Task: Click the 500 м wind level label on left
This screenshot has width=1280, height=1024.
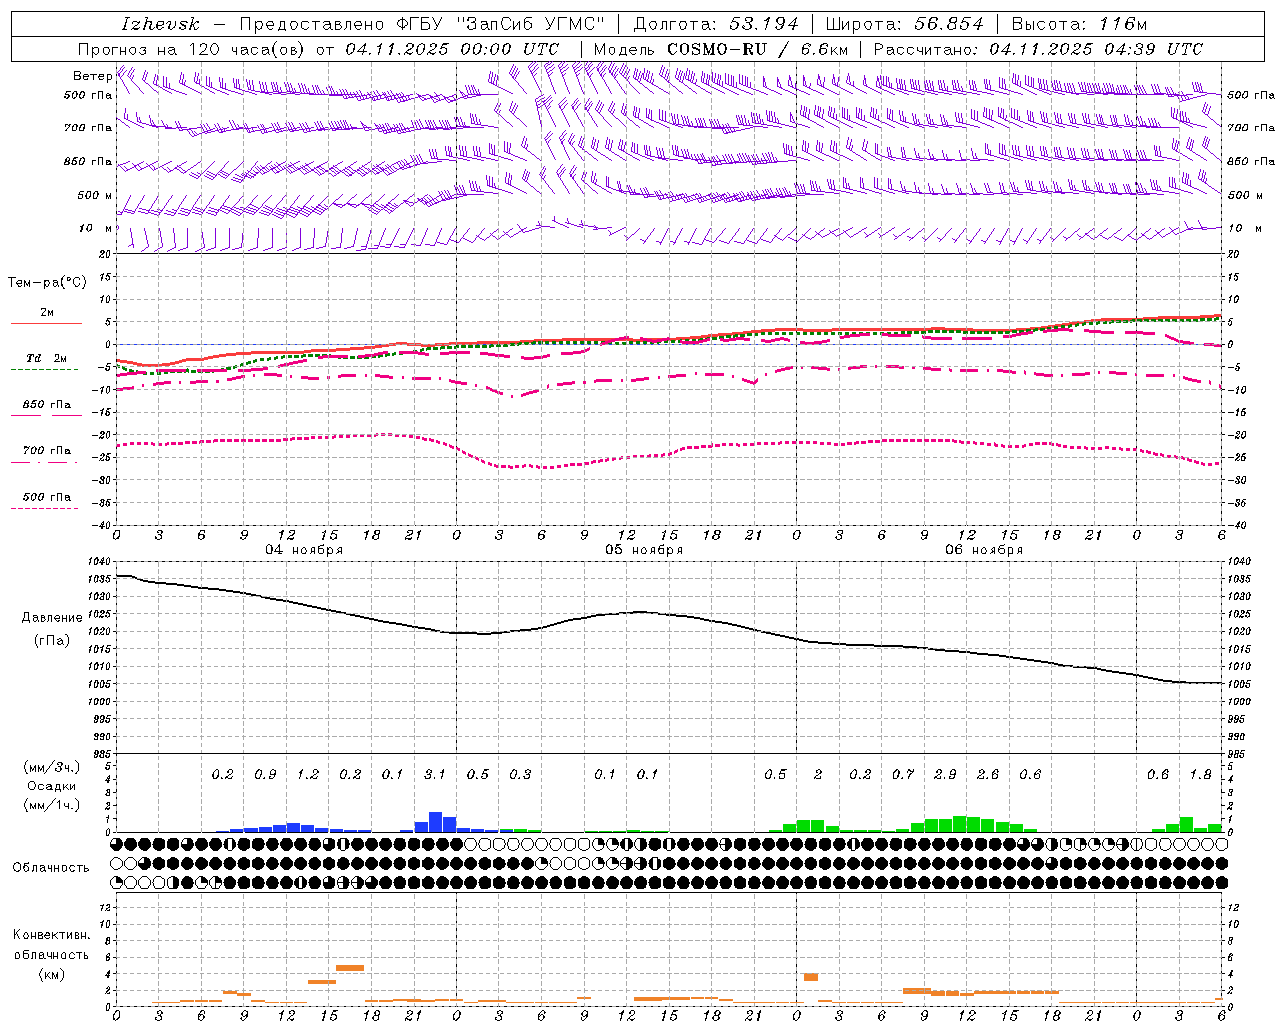Action: coord(95,195)
